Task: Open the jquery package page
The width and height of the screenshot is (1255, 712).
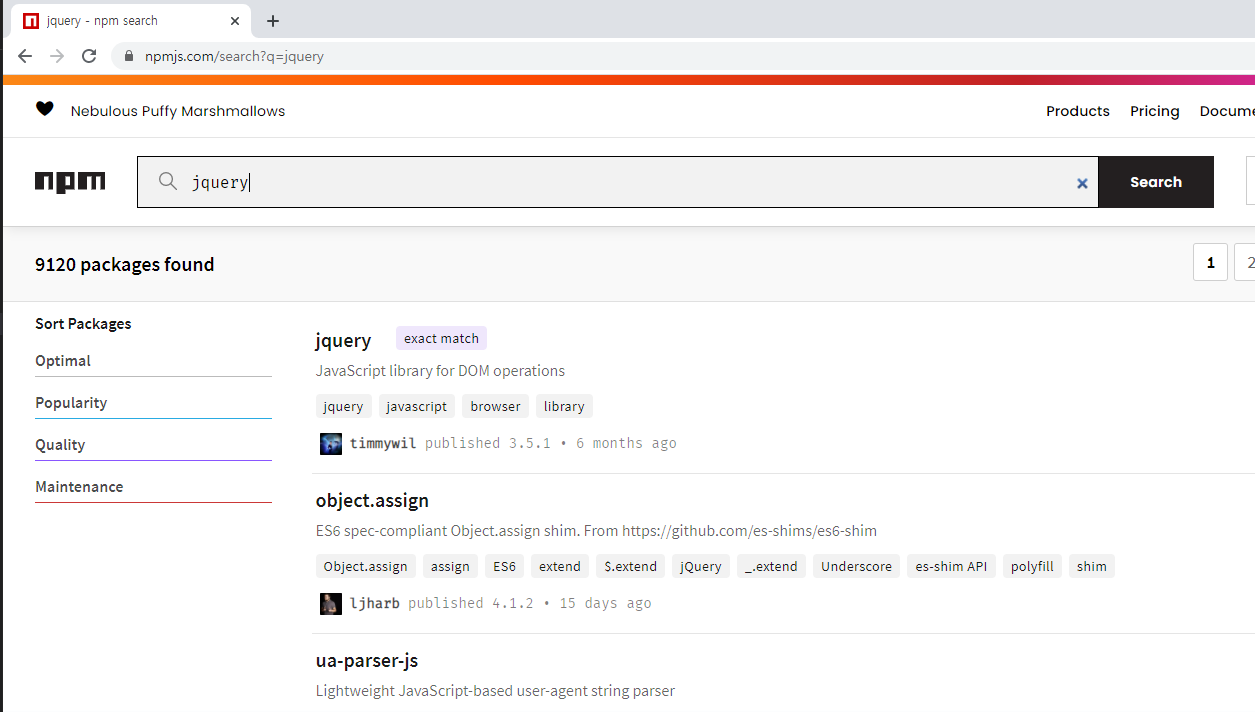Action: [343, 340]
